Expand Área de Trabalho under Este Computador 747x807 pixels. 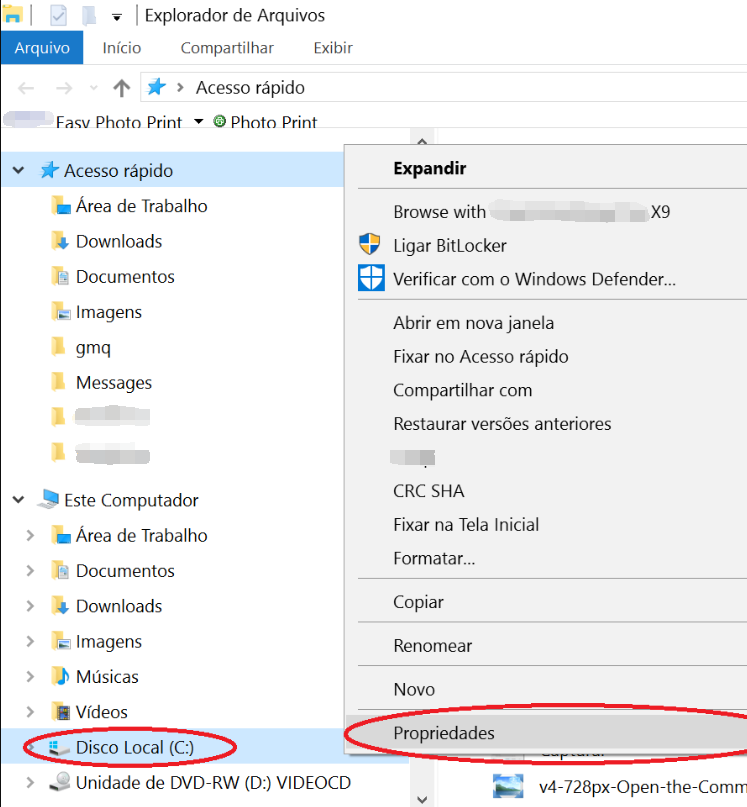(30, 535)
